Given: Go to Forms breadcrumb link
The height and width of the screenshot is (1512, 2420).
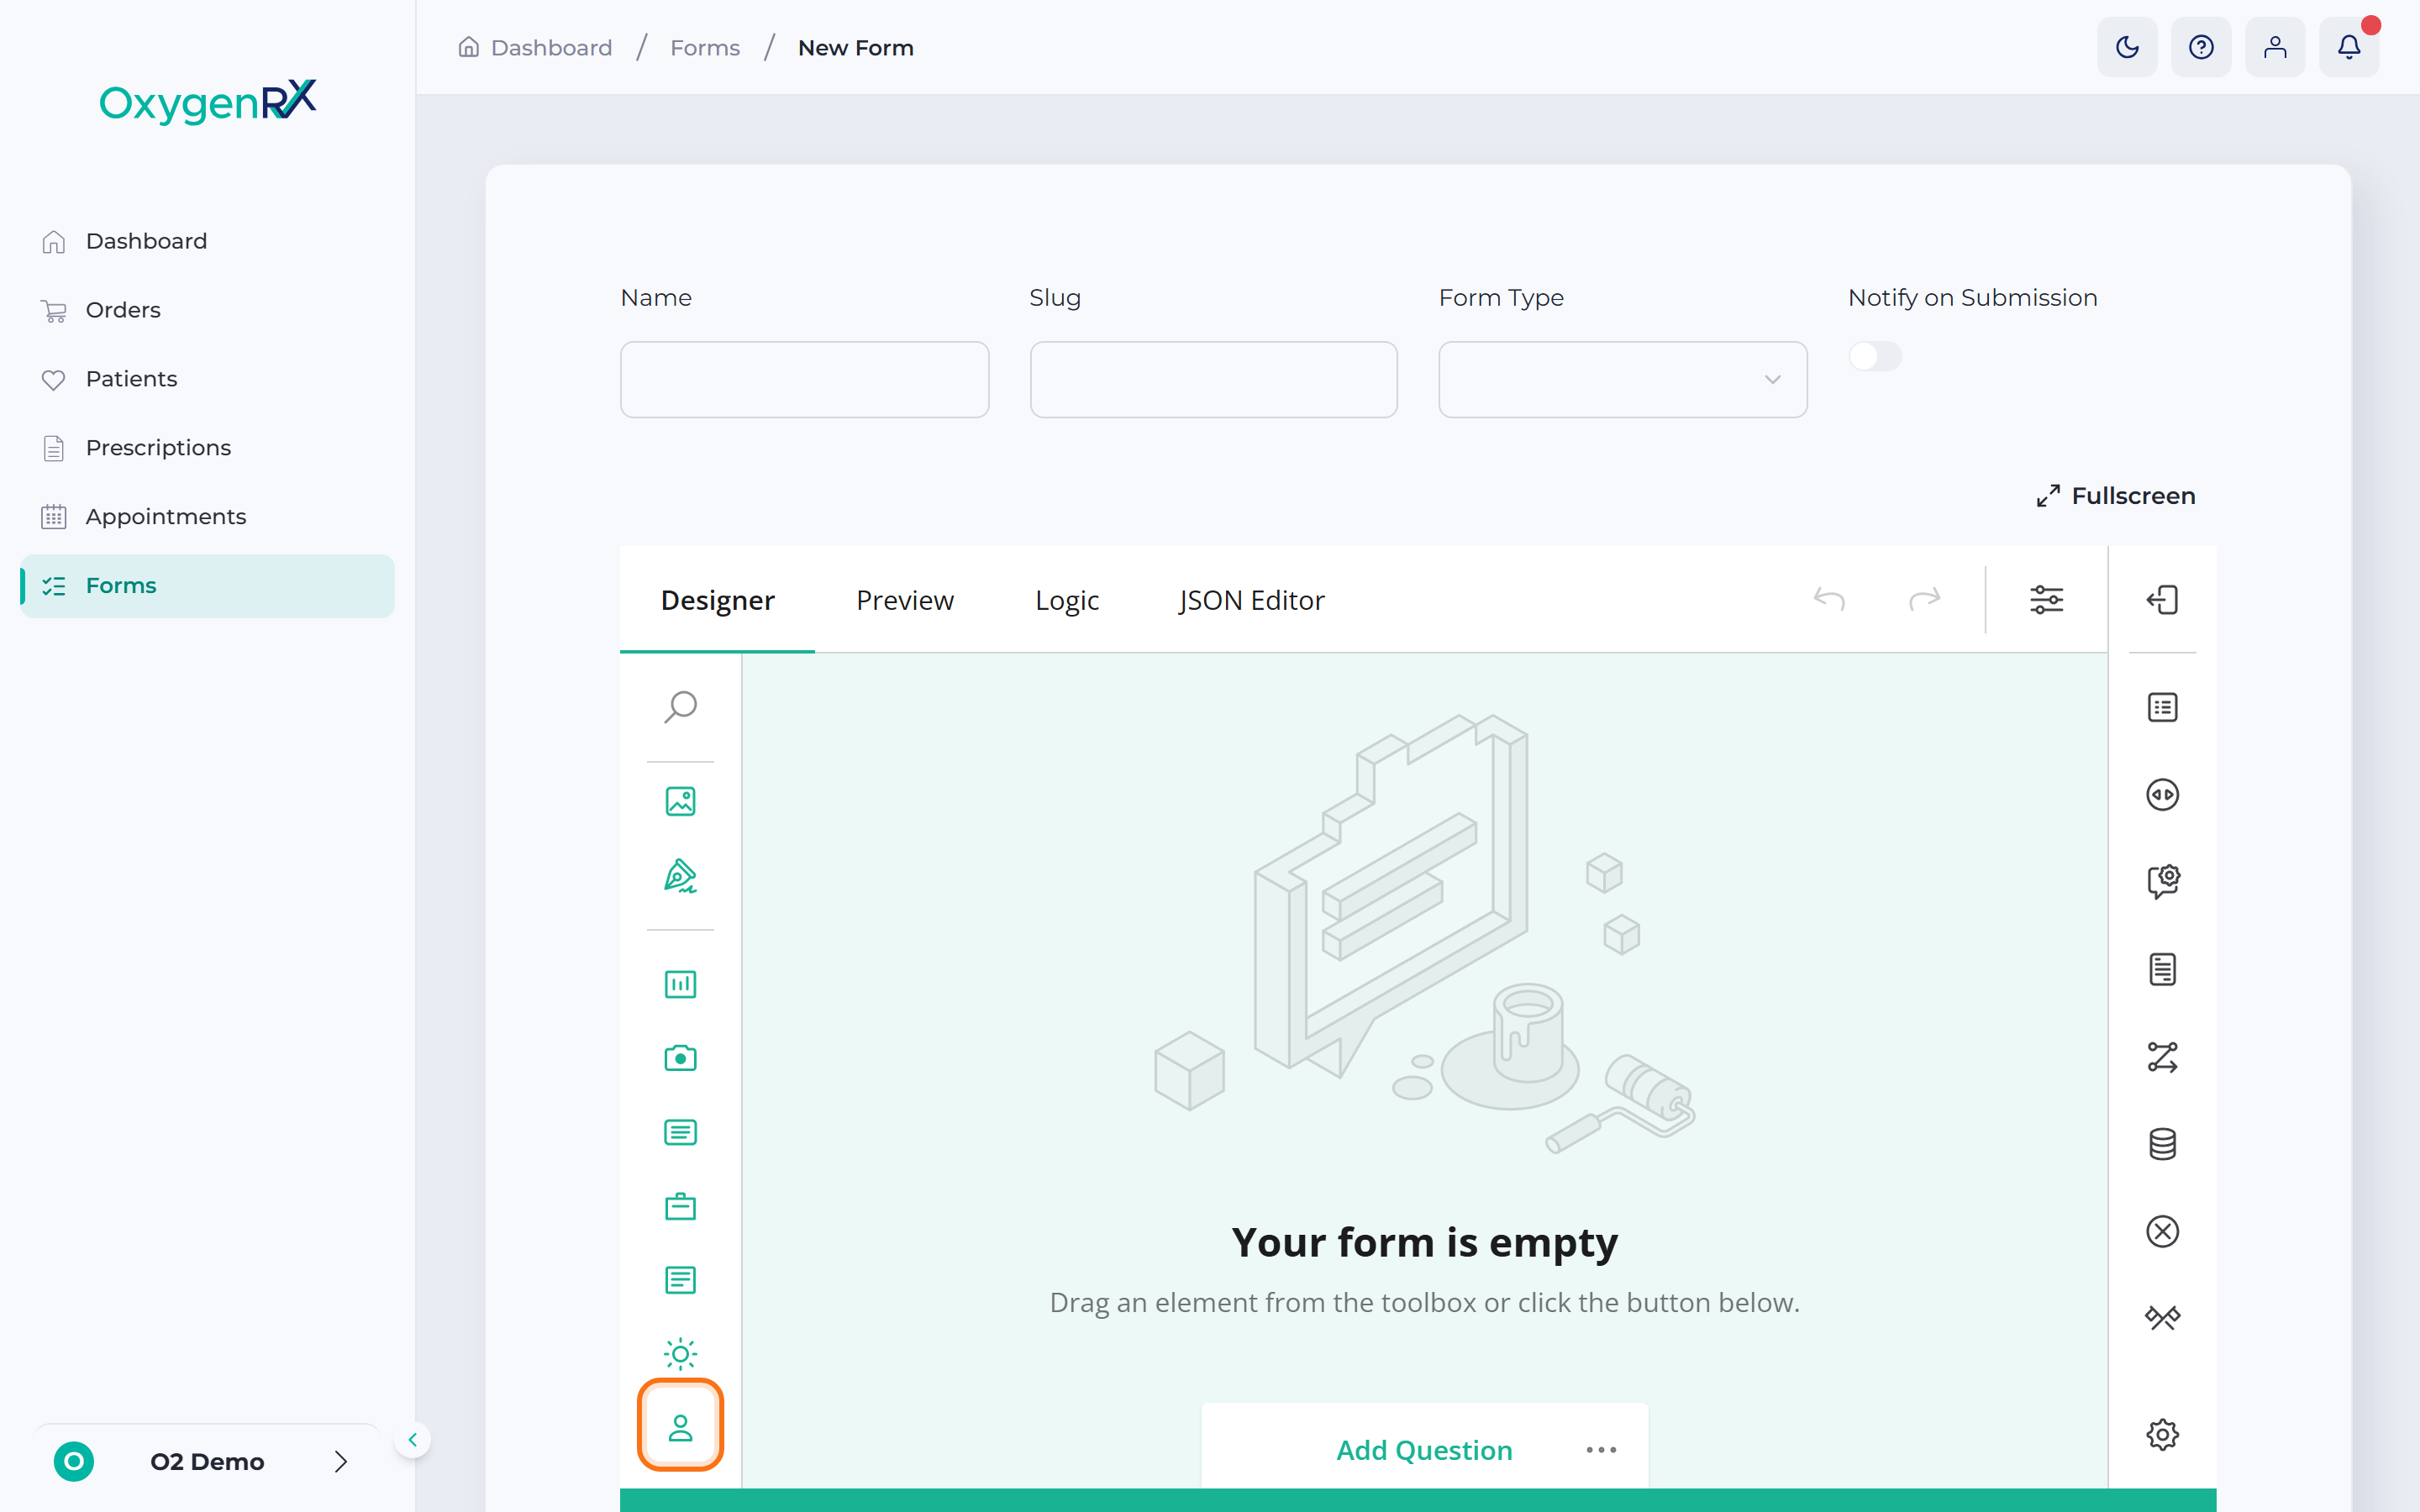Looking at the screenshot, I should (704, 47).
